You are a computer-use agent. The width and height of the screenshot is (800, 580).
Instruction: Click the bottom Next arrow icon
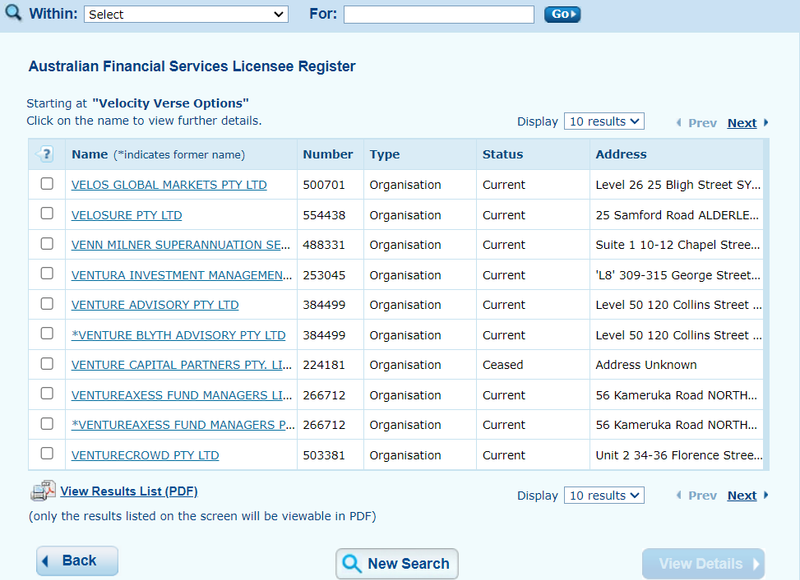766,495
